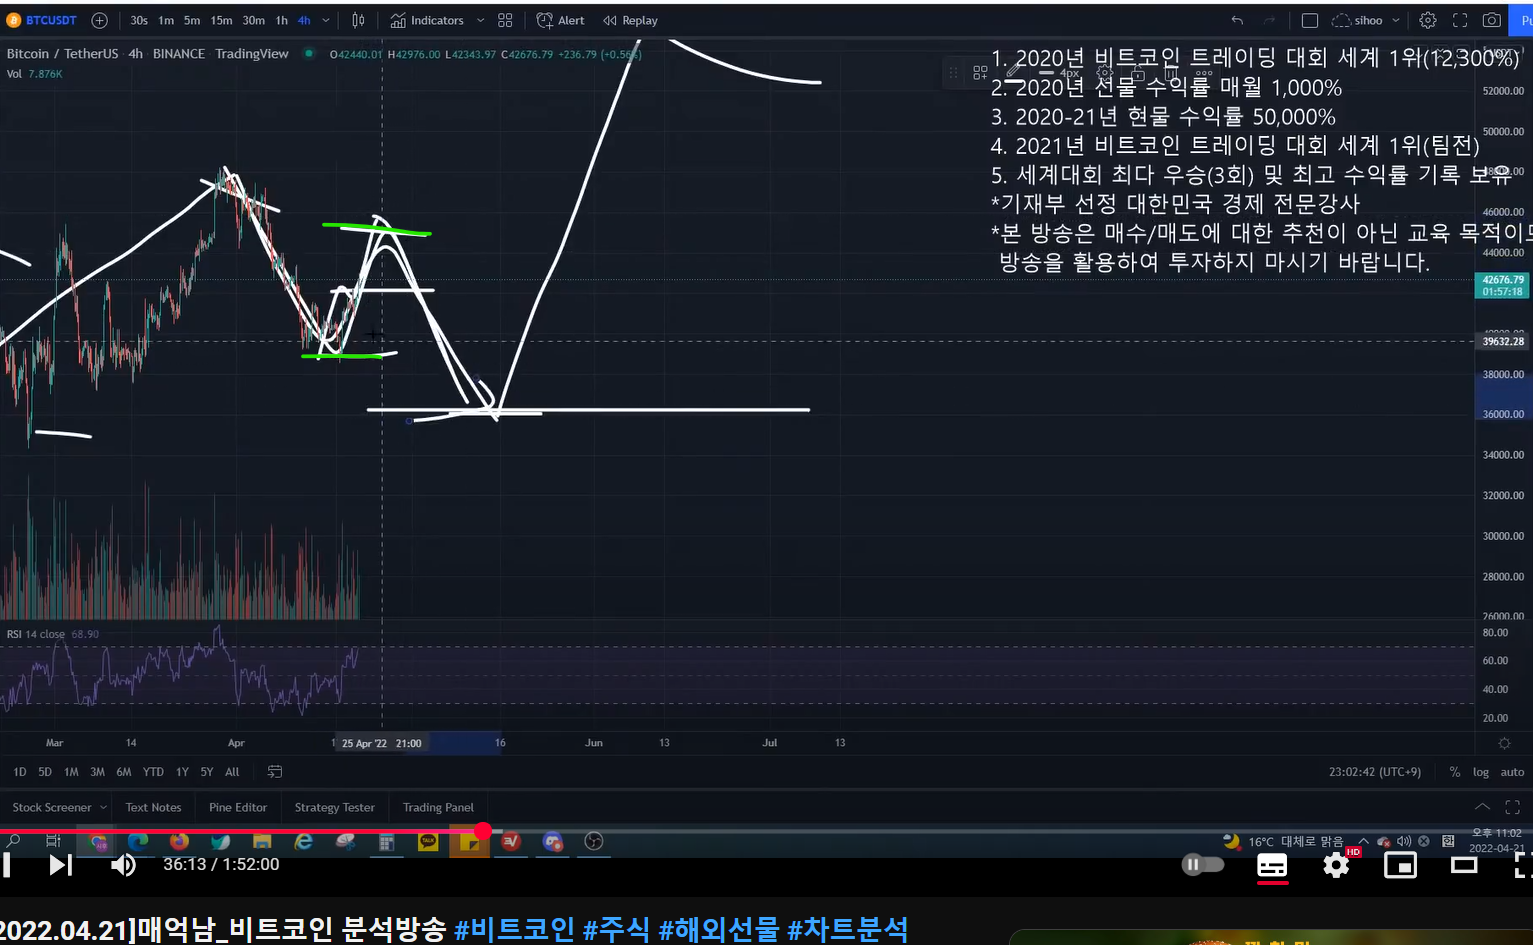Open video player settings gear
Viewport: 1533px width, 945px height.
click(1336, 865)
